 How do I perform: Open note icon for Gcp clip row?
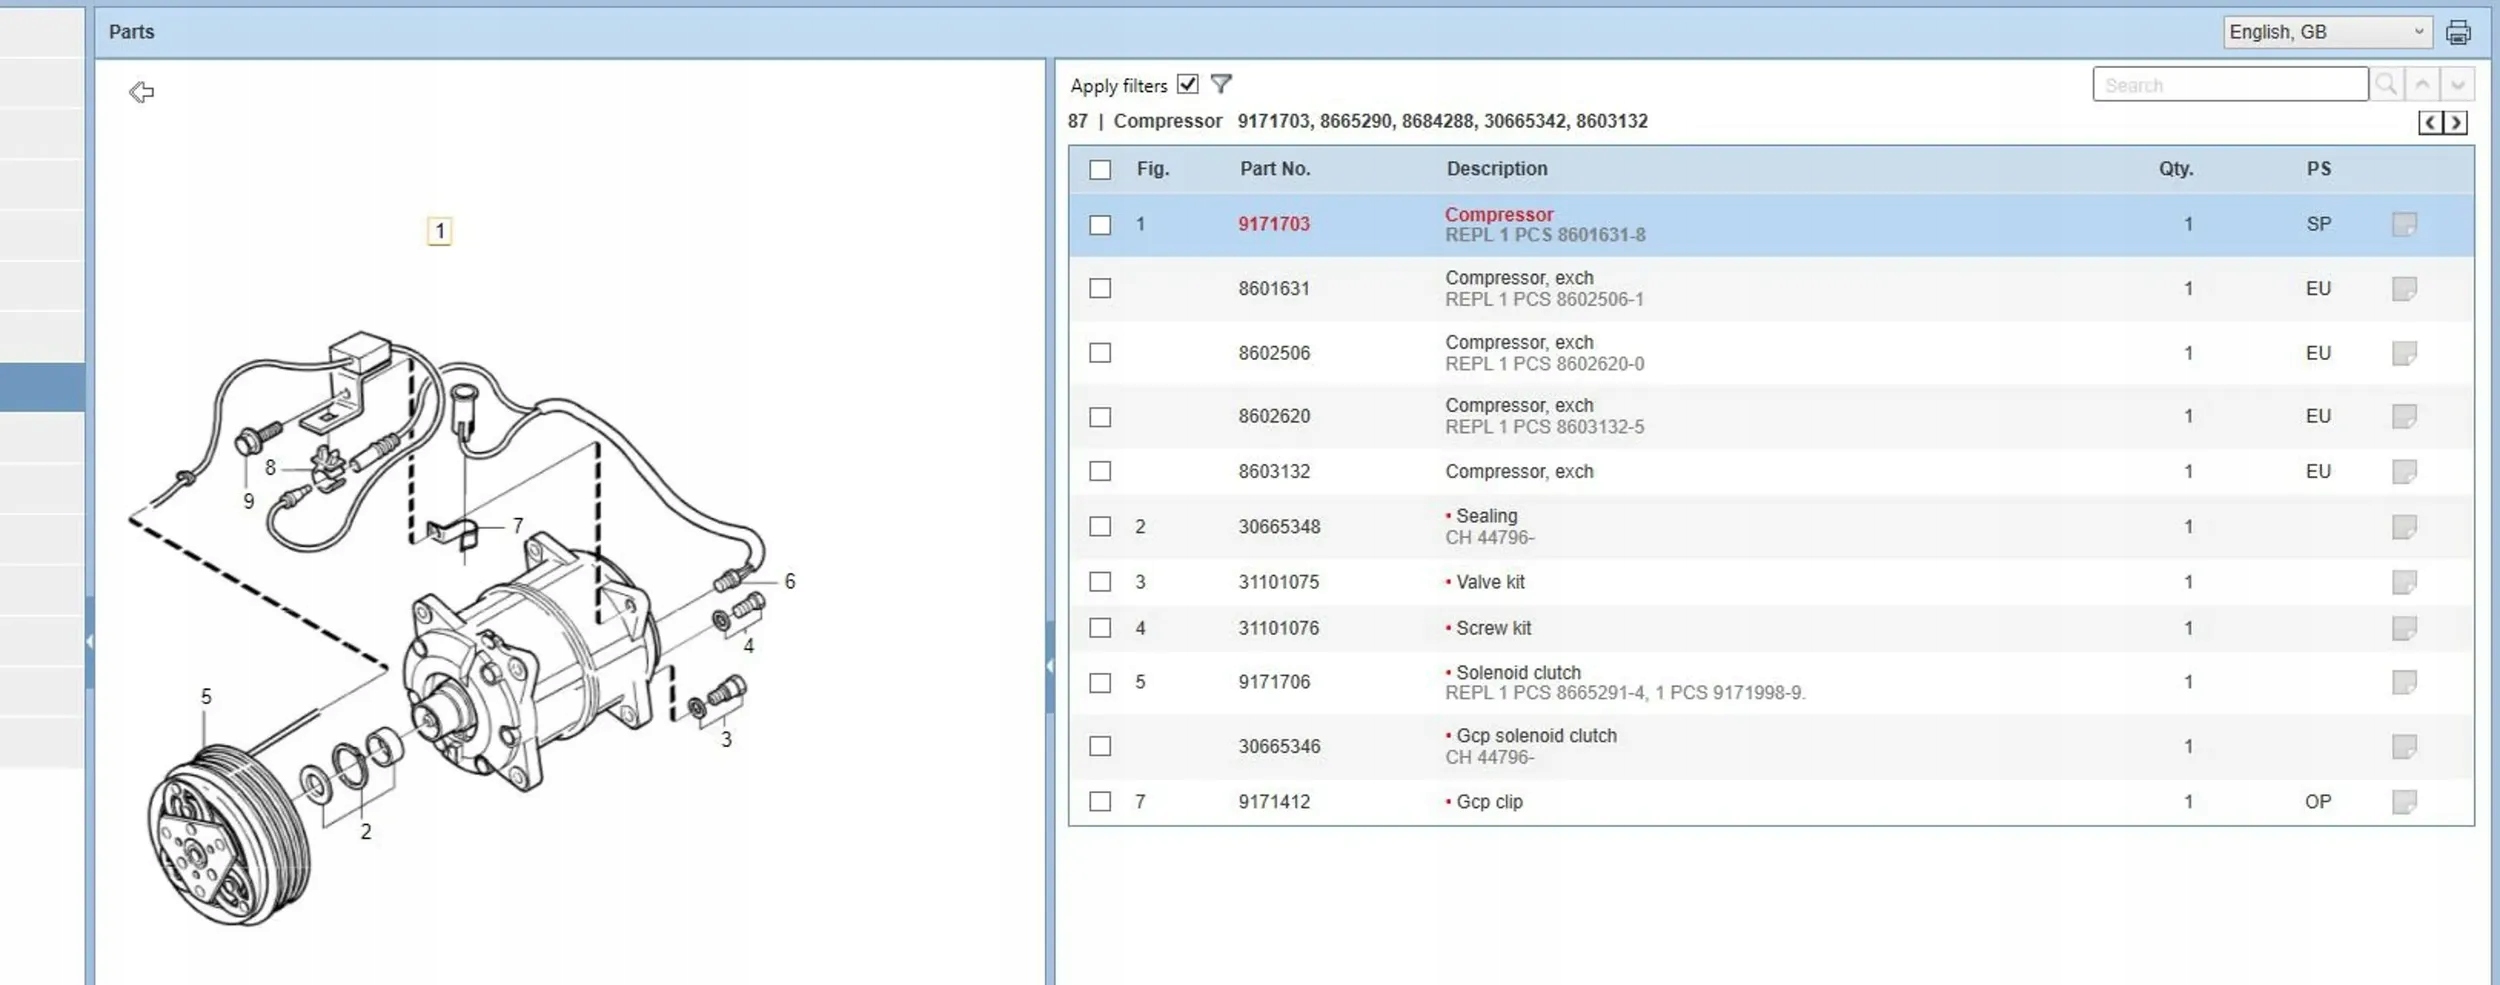[x=2404, y=802]
